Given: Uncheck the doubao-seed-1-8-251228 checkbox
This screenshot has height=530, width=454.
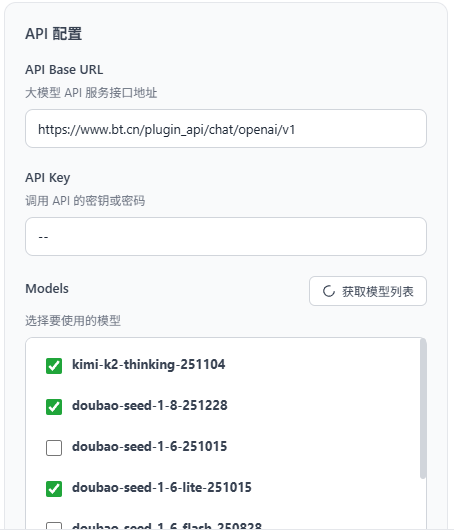Looking at the screenshot, I should [54, 407].
